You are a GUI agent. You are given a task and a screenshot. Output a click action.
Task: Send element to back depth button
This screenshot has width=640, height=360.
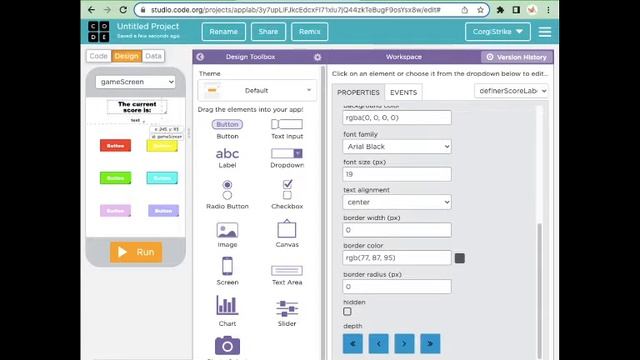pos(353,344)
